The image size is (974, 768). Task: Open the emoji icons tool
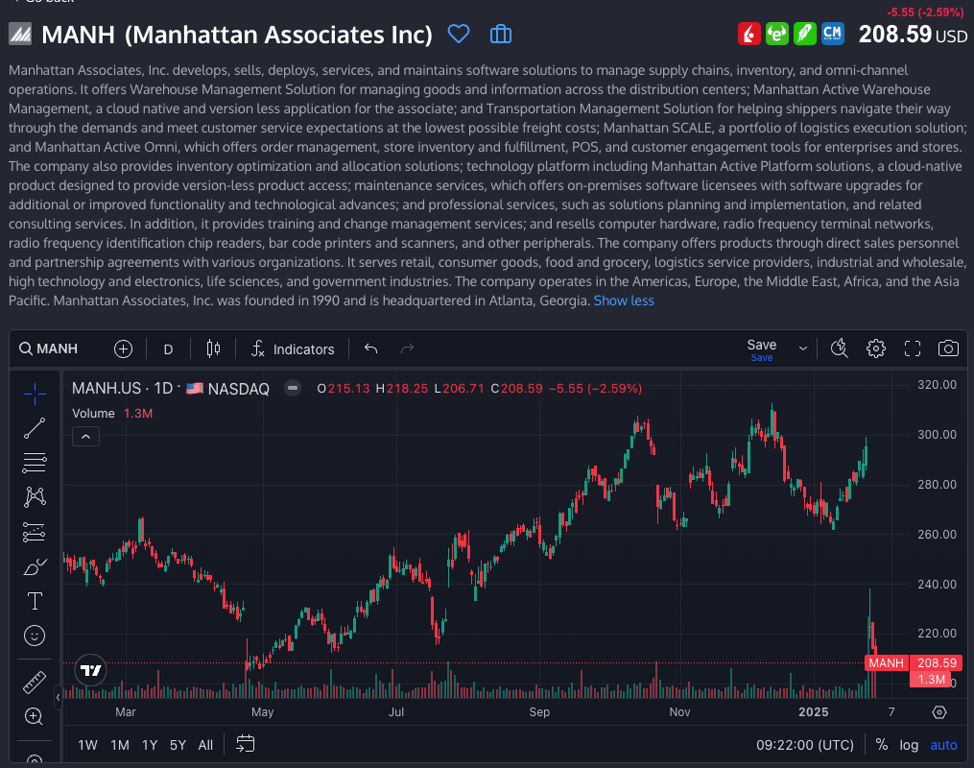(35, 636)
